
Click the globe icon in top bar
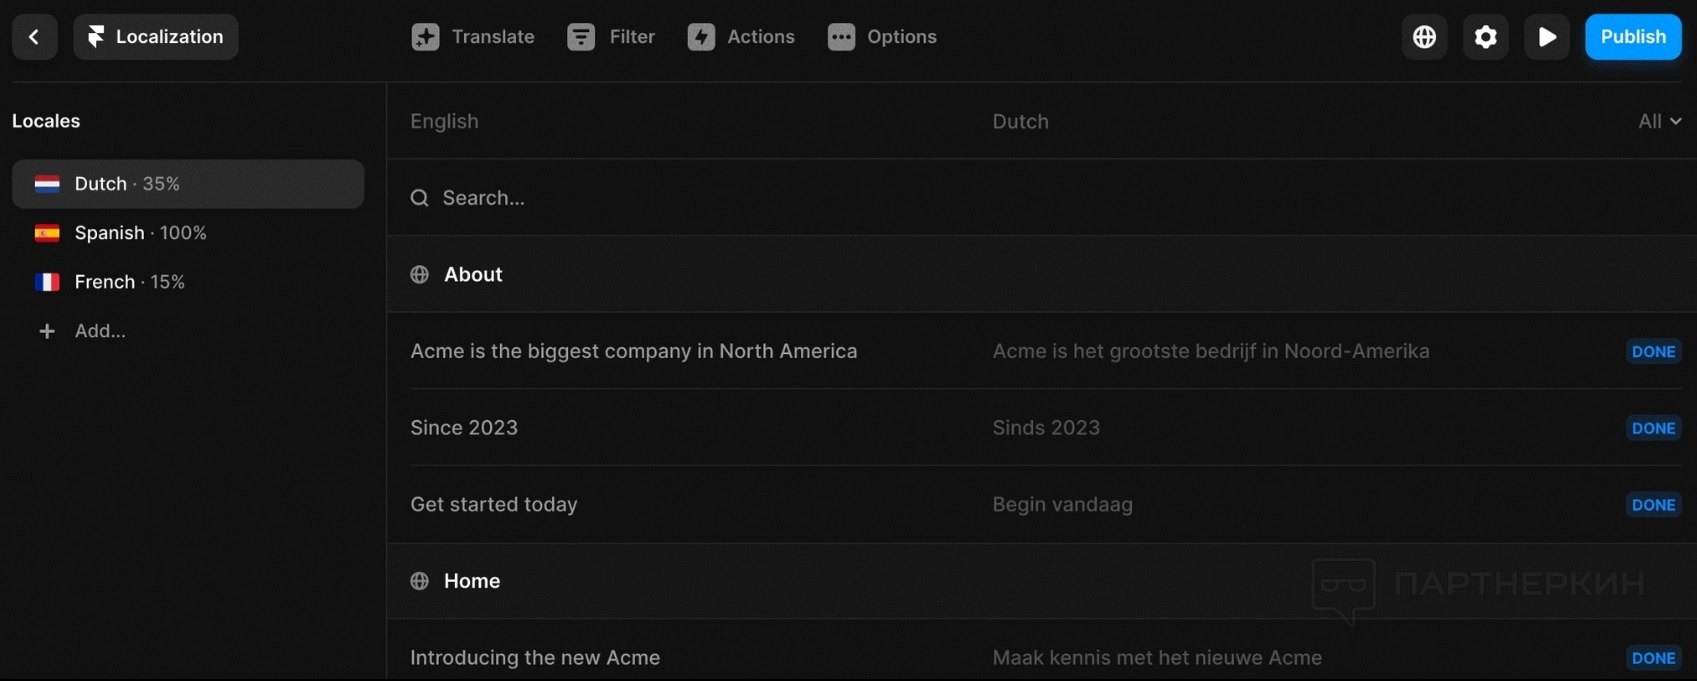coord(1424,37)
